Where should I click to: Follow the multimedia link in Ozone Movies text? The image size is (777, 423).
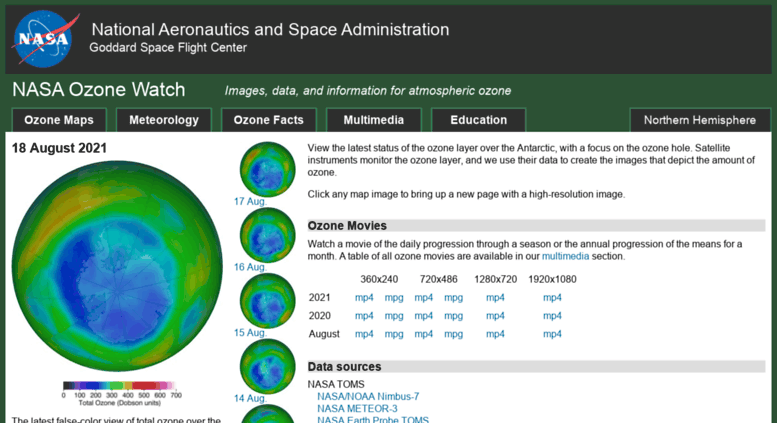click(x=565, y=257)
